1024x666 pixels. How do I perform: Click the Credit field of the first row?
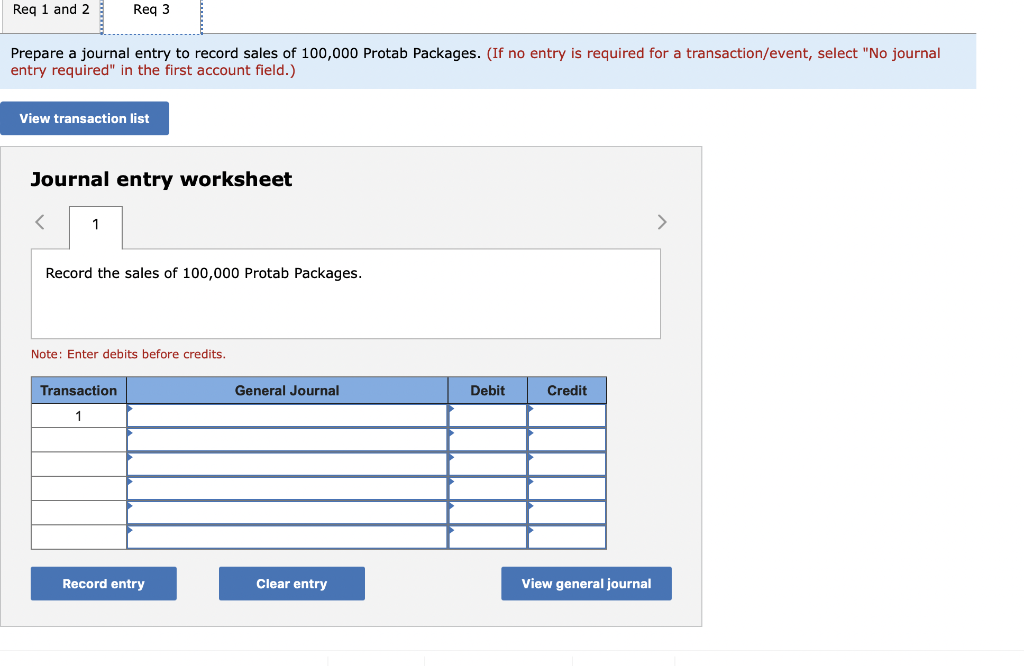pyautogui.click(x=567, y=415)
